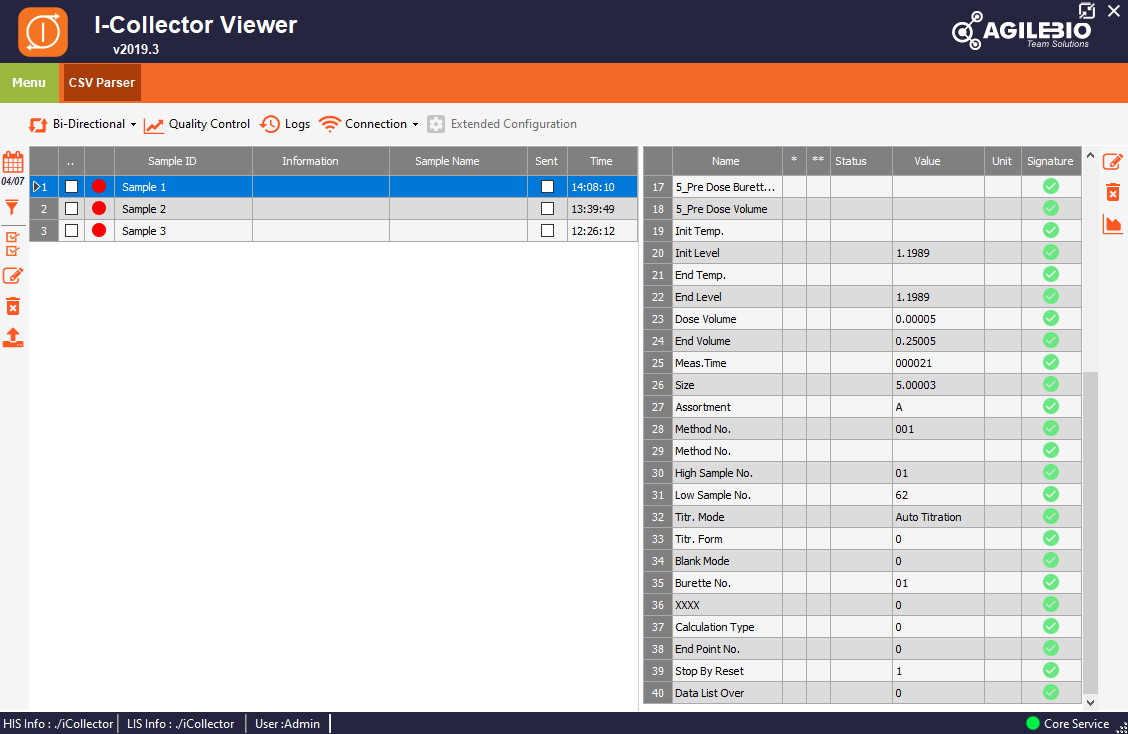Screen dimensions: 1128x734
Task: Click the results chart icon in right sidebar
Action: [1112, 224]
